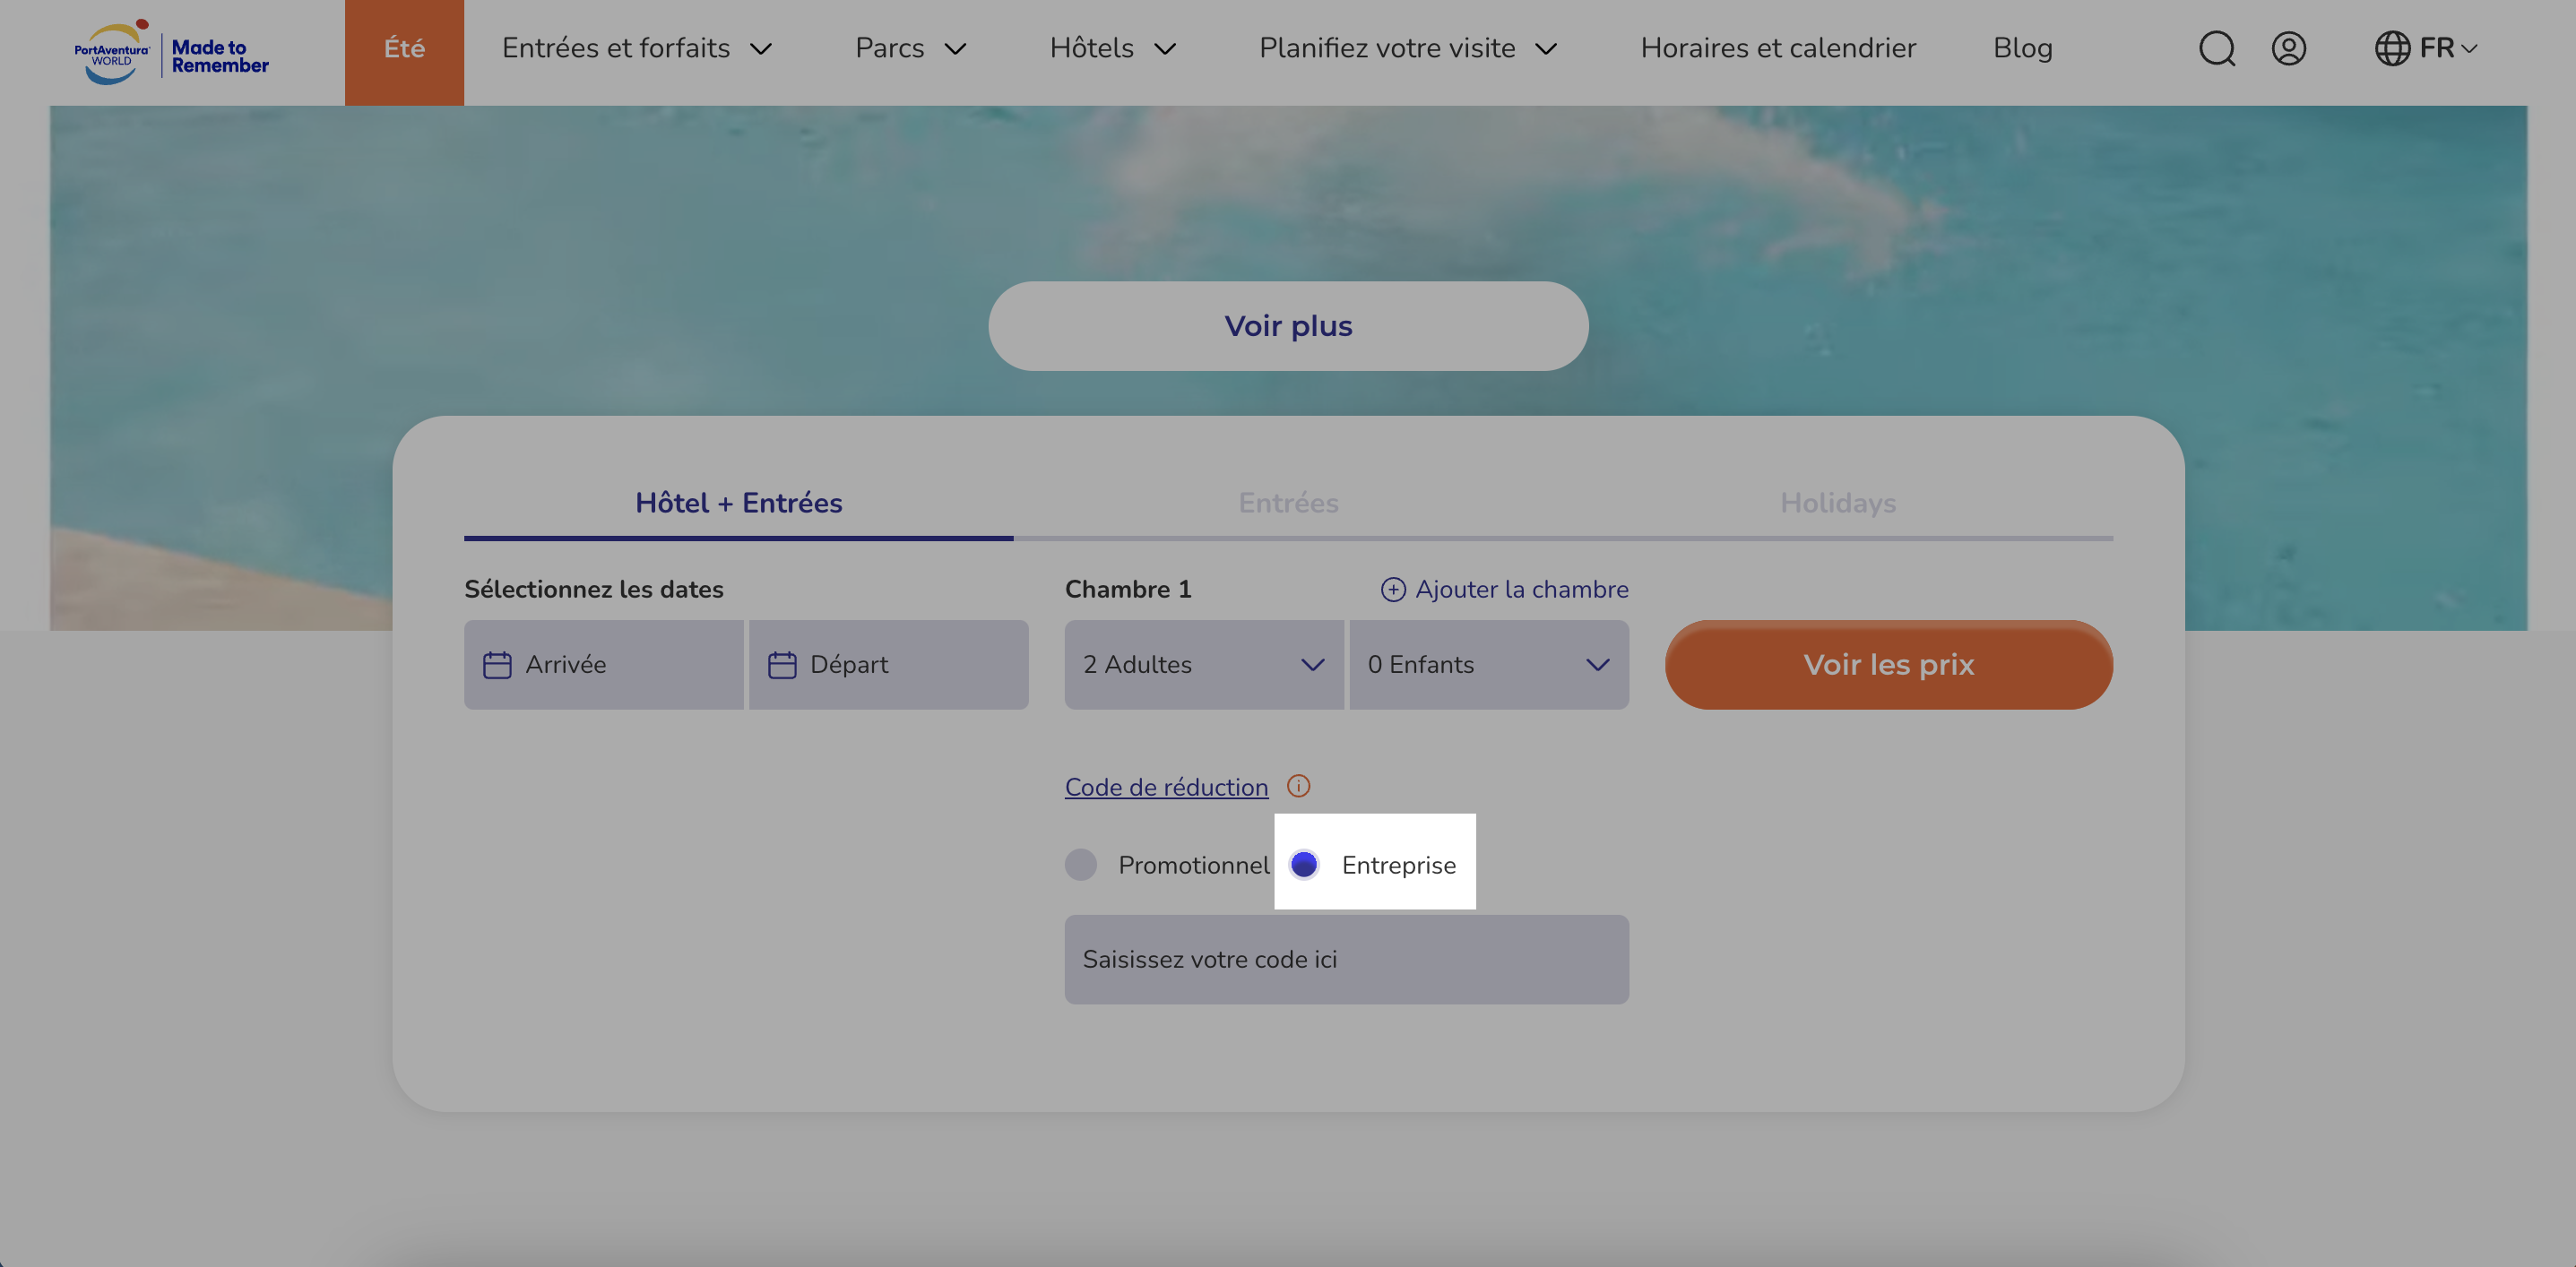Click the calendar icon in Arrivée field

[497, 665]
